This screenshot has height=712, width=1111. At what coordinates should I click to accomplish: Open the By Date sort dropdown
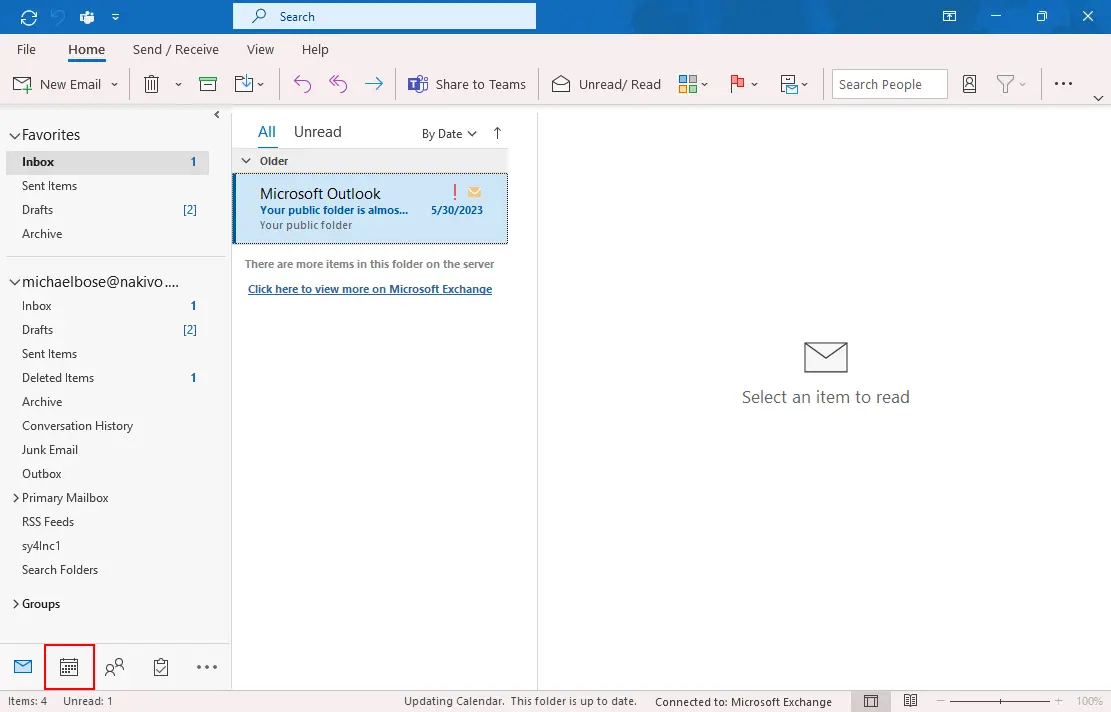point(449,134)
